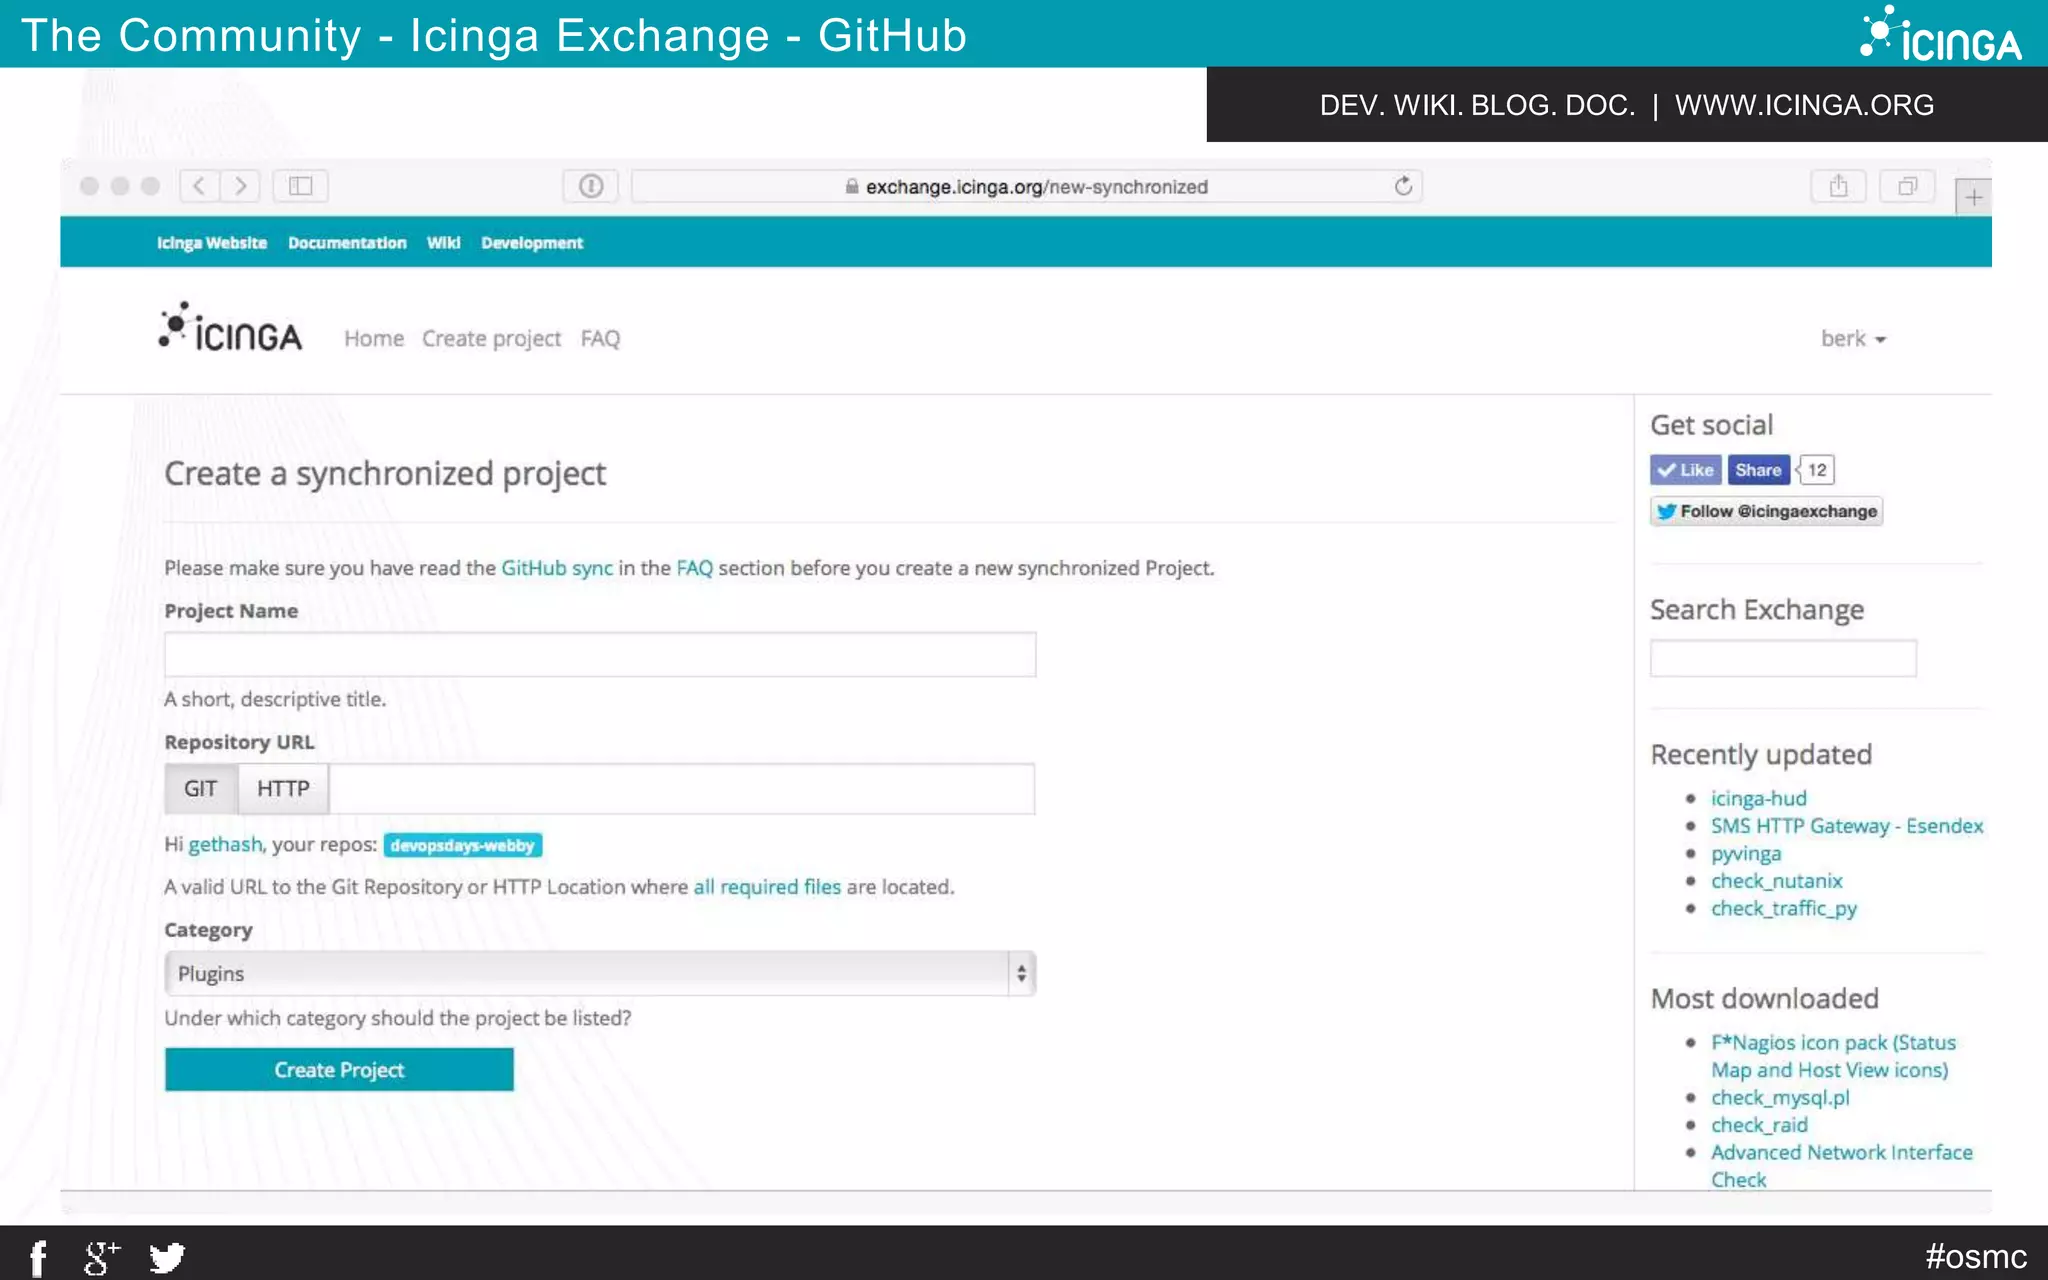
Task: Click the WWW.ICINGA.ORG header text
Action: coord(1804,105)
